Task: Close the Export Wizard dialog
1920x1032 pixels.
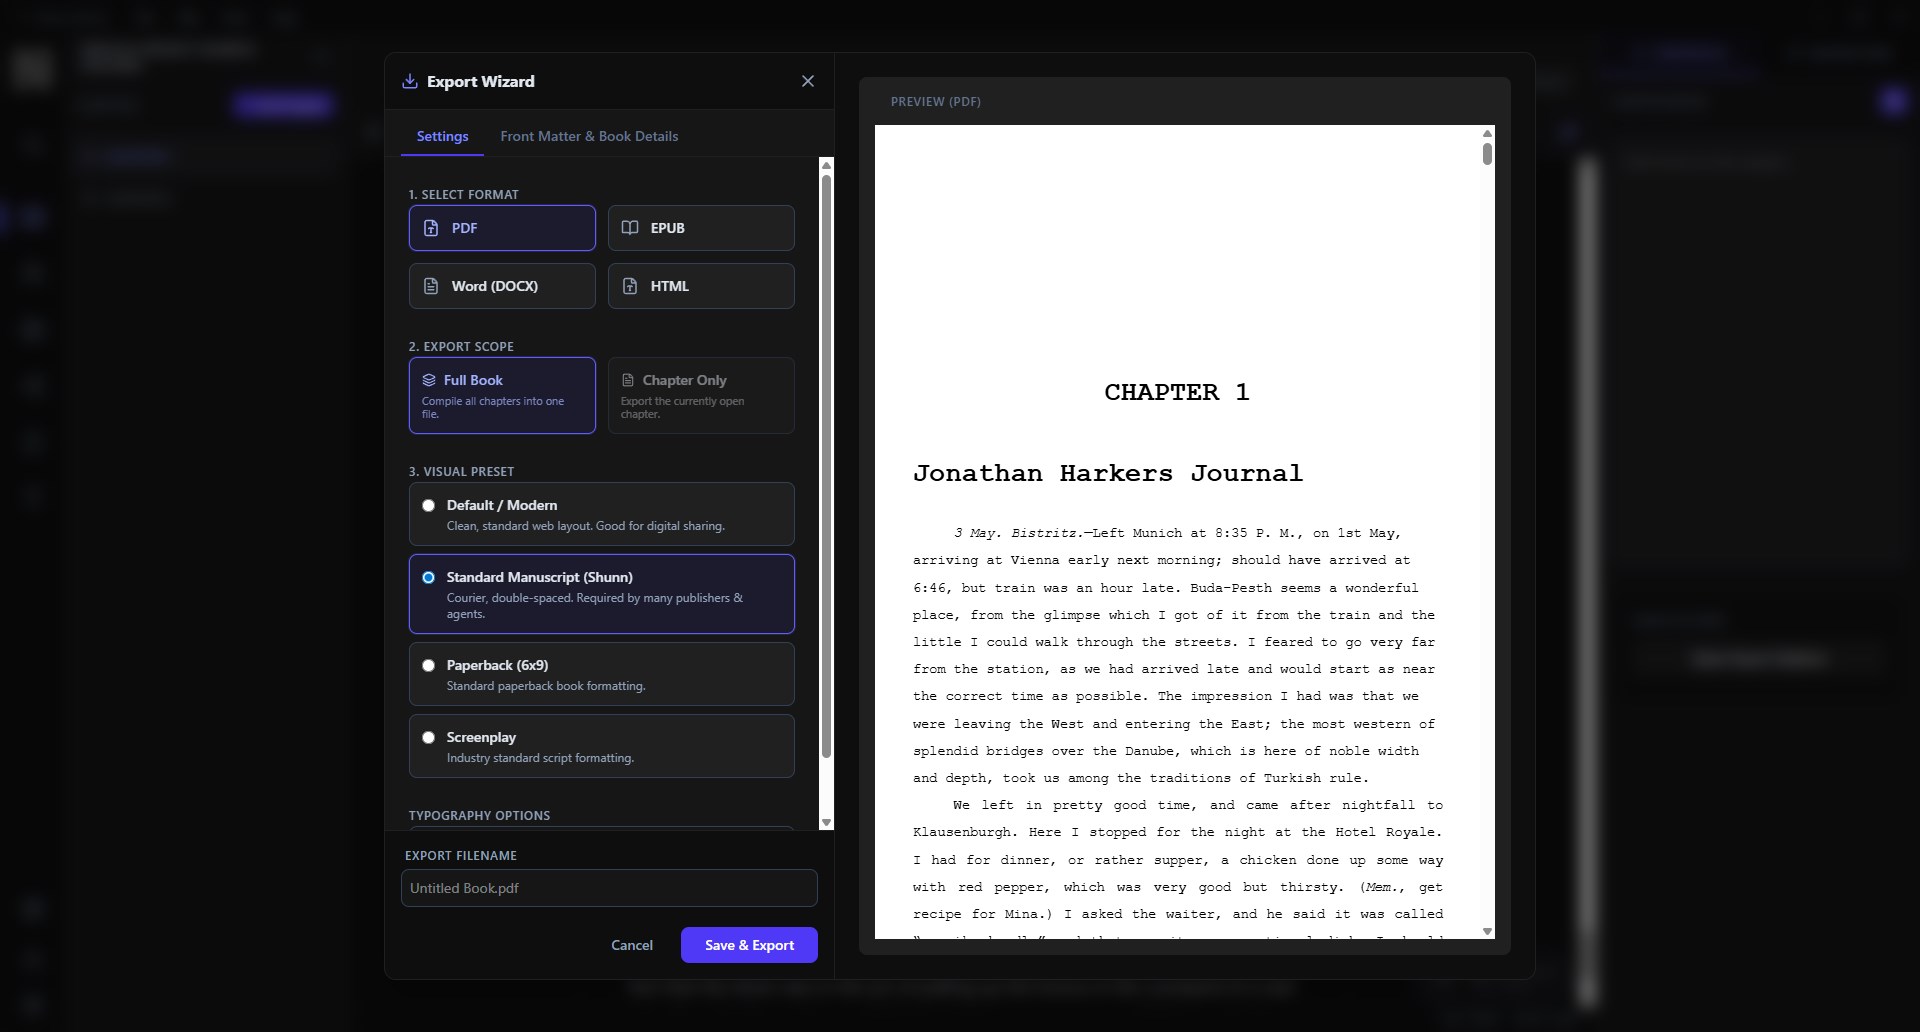Action: tap(808, 81)
